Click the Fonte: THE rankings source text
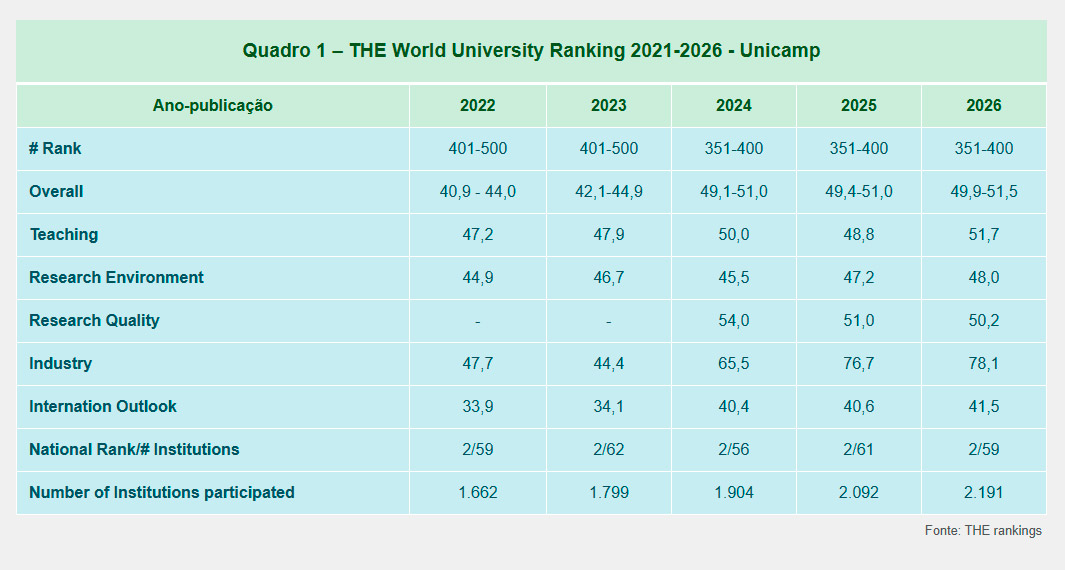 982,531
